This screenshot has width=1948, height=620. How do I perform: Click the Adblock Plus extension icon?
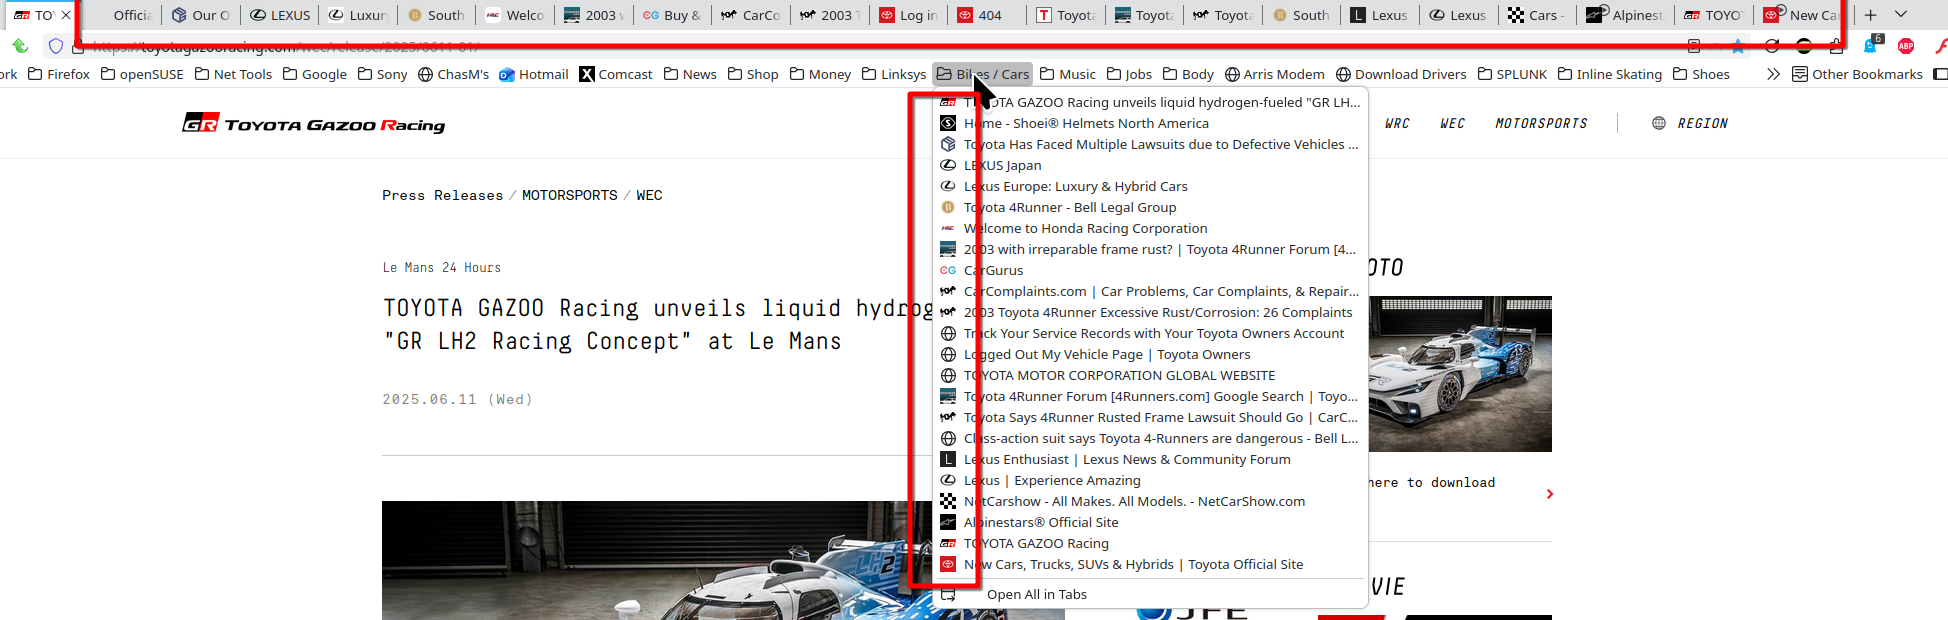(x=1906, y=46)
